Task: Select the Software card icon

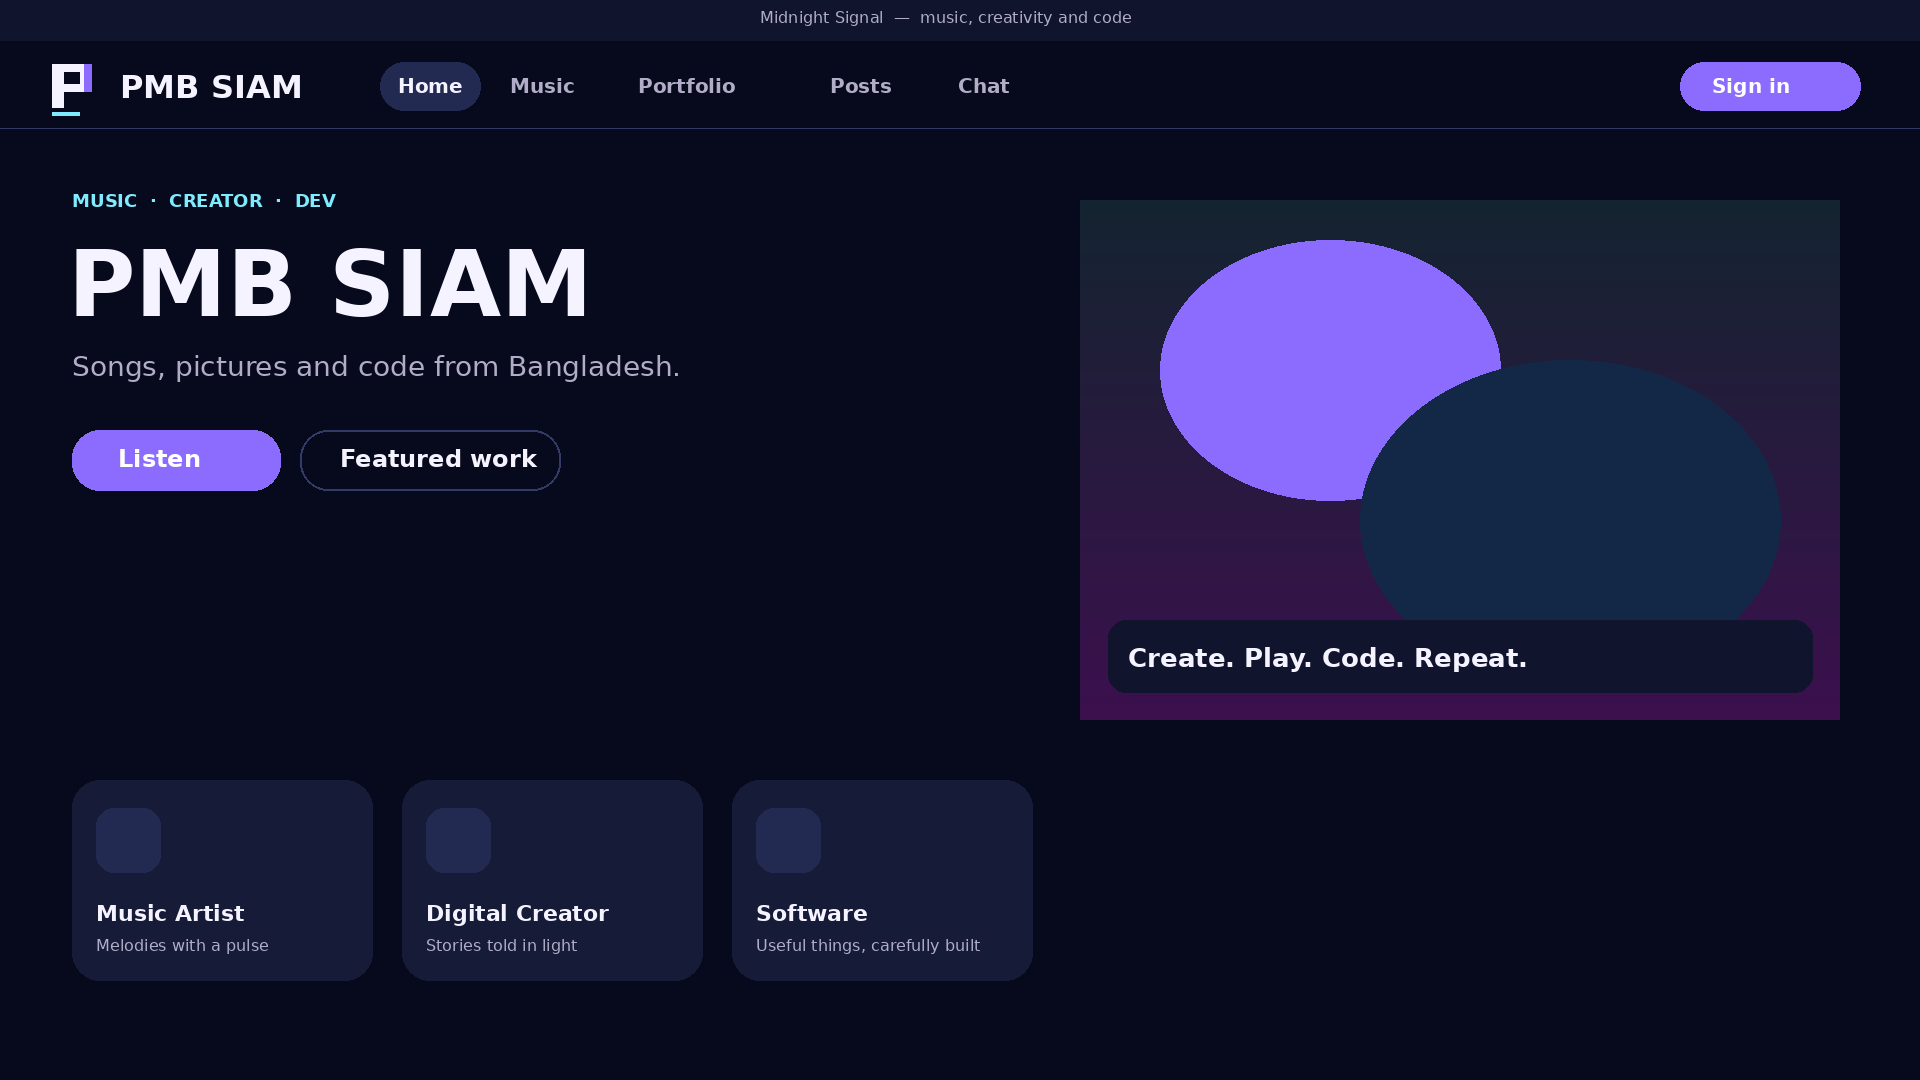Action: coord(788,840)
